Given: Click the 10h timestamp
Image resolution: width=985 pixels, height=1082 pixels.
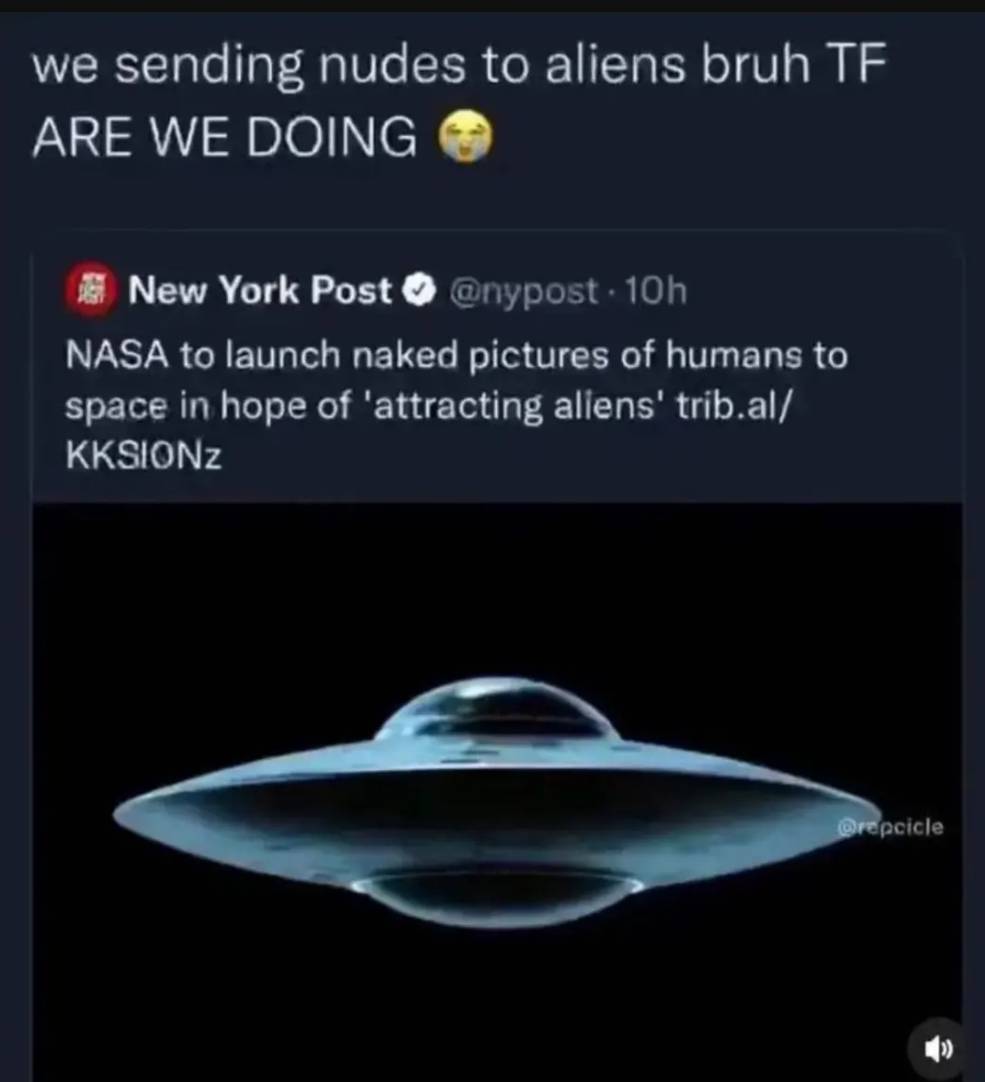Looking at the screenshot, I should click(x=656, y=291).
